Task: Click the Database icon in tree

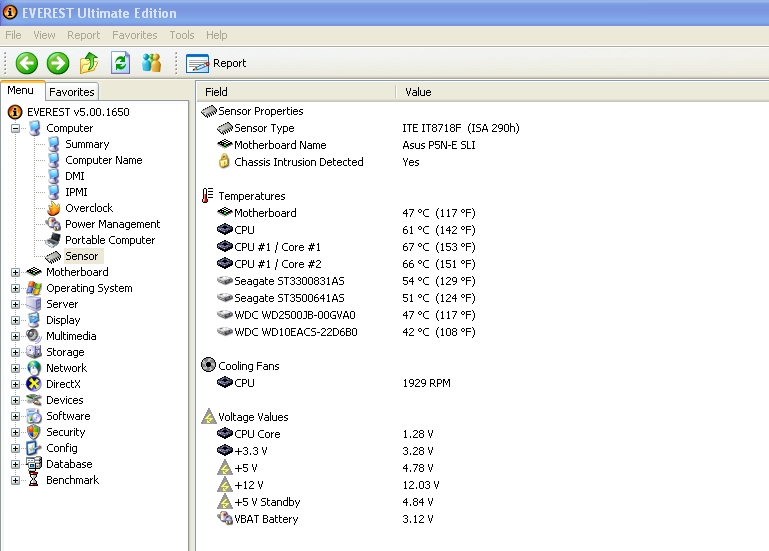Action: pyautogui.click(x=34, y=464)
